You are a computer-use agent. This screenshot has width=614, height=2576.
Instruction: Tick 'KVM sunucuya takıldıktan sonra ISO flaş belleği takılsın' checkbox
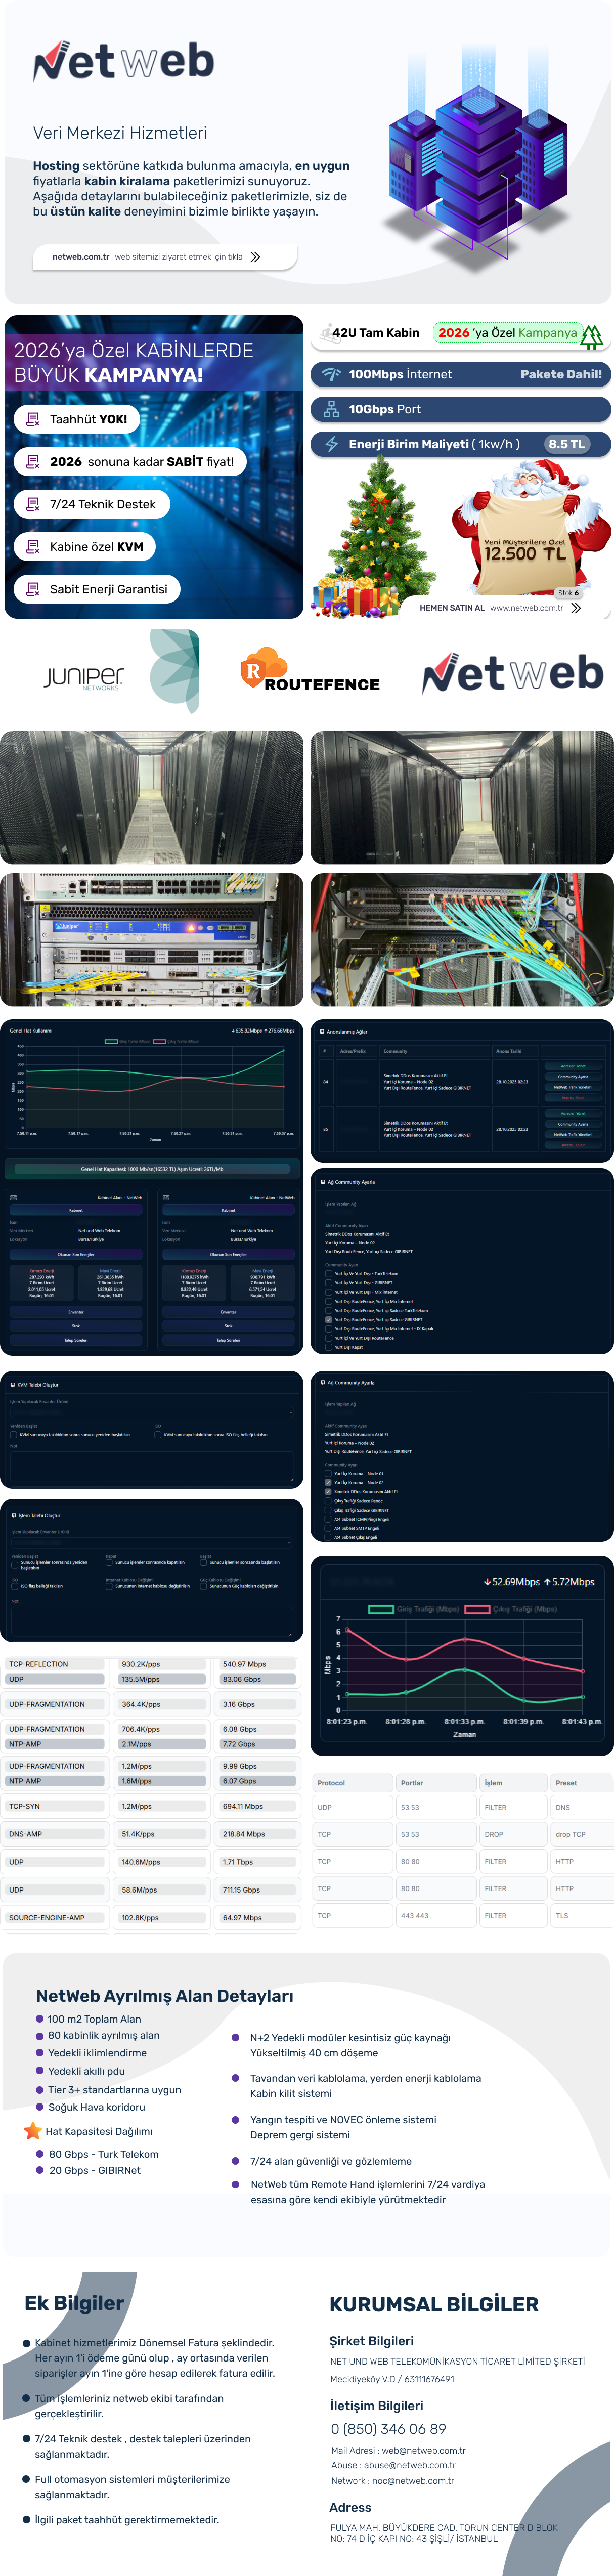(x=158, y=1434)
